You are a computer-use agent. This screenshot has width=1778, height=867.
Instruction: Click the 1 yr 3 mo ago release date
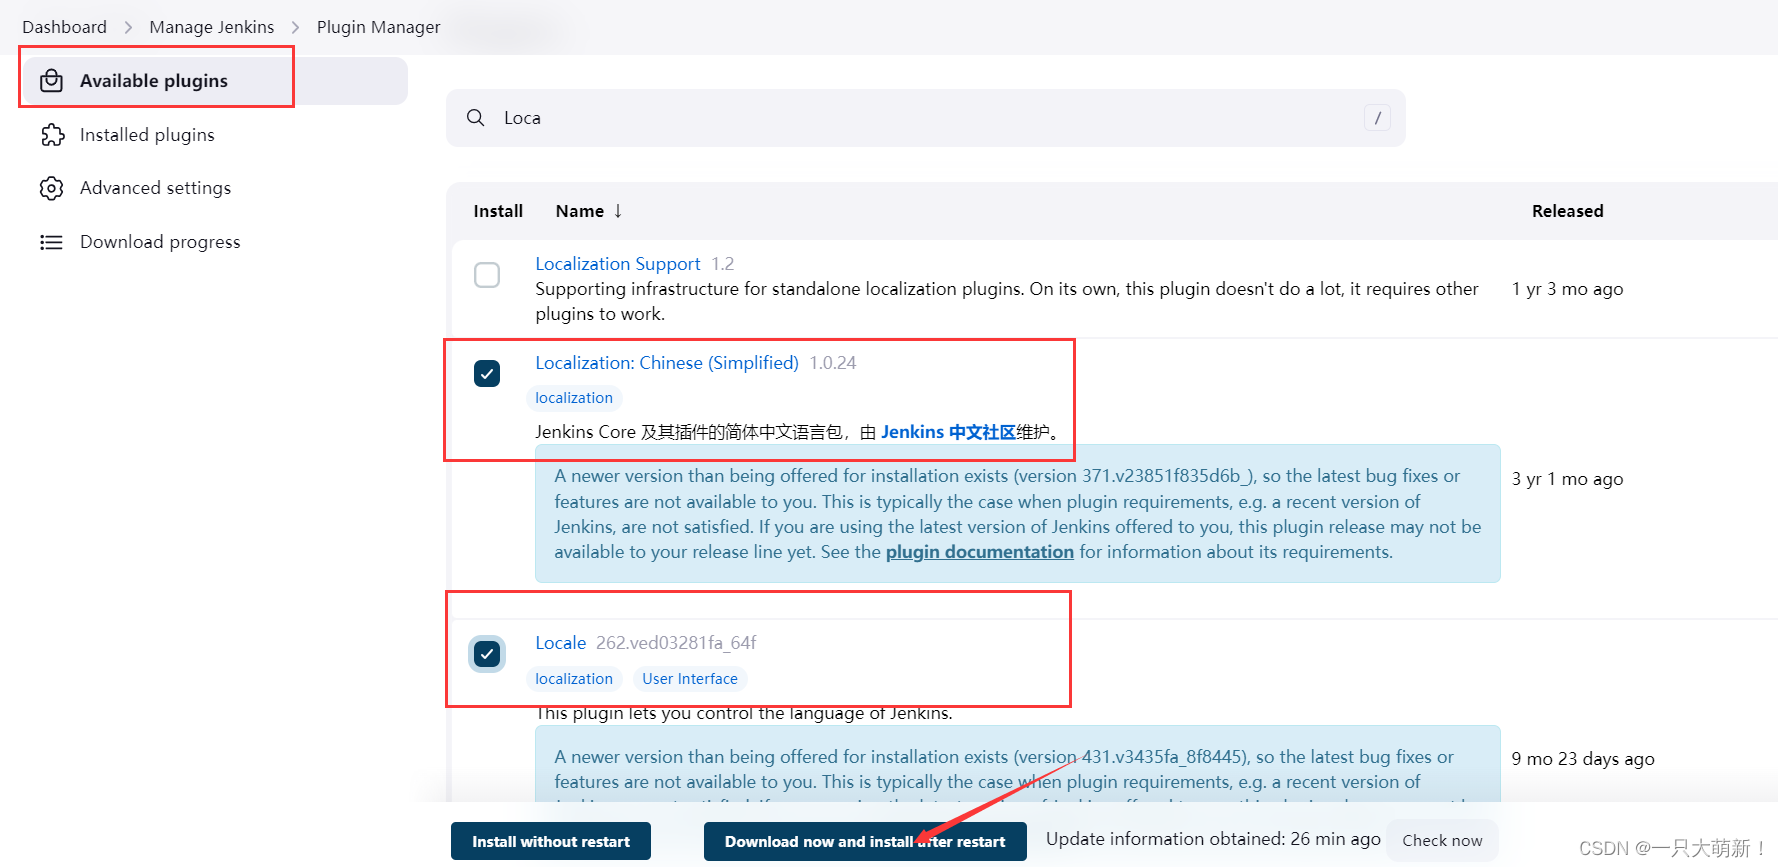tap(1567, 289)
